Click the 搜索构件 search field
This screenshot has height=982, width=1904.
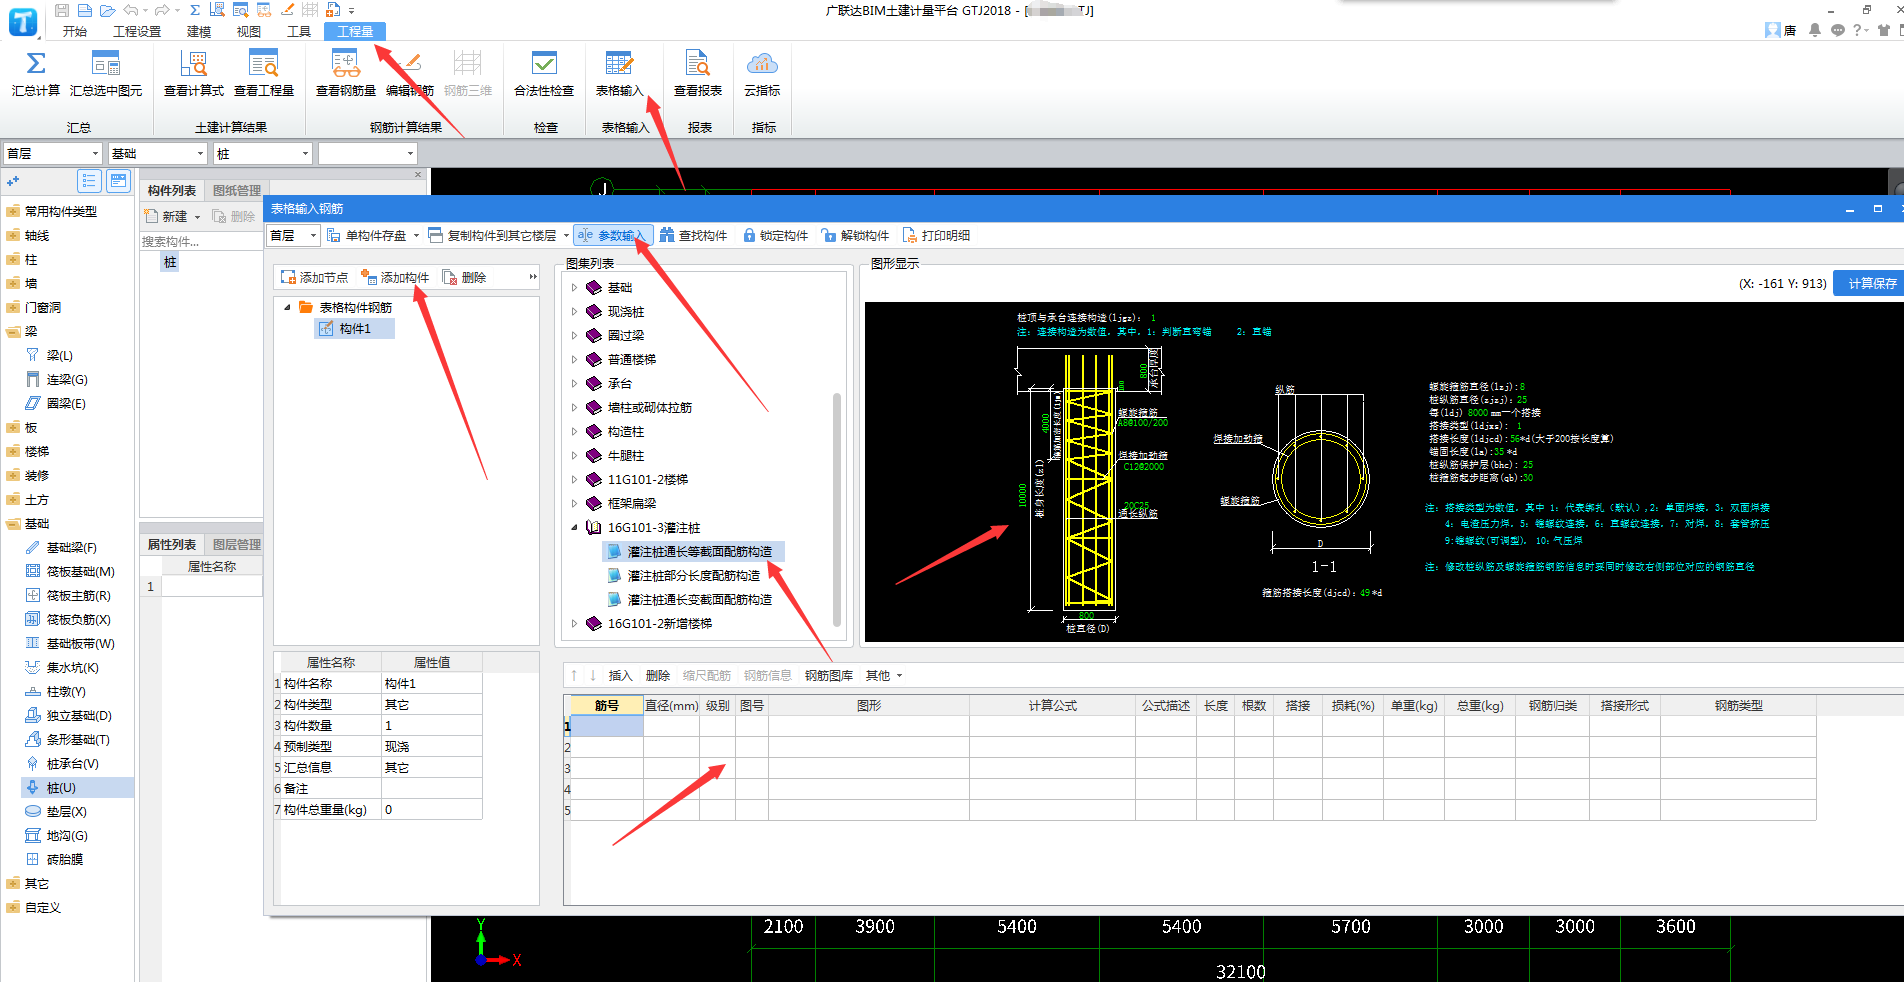201,241
